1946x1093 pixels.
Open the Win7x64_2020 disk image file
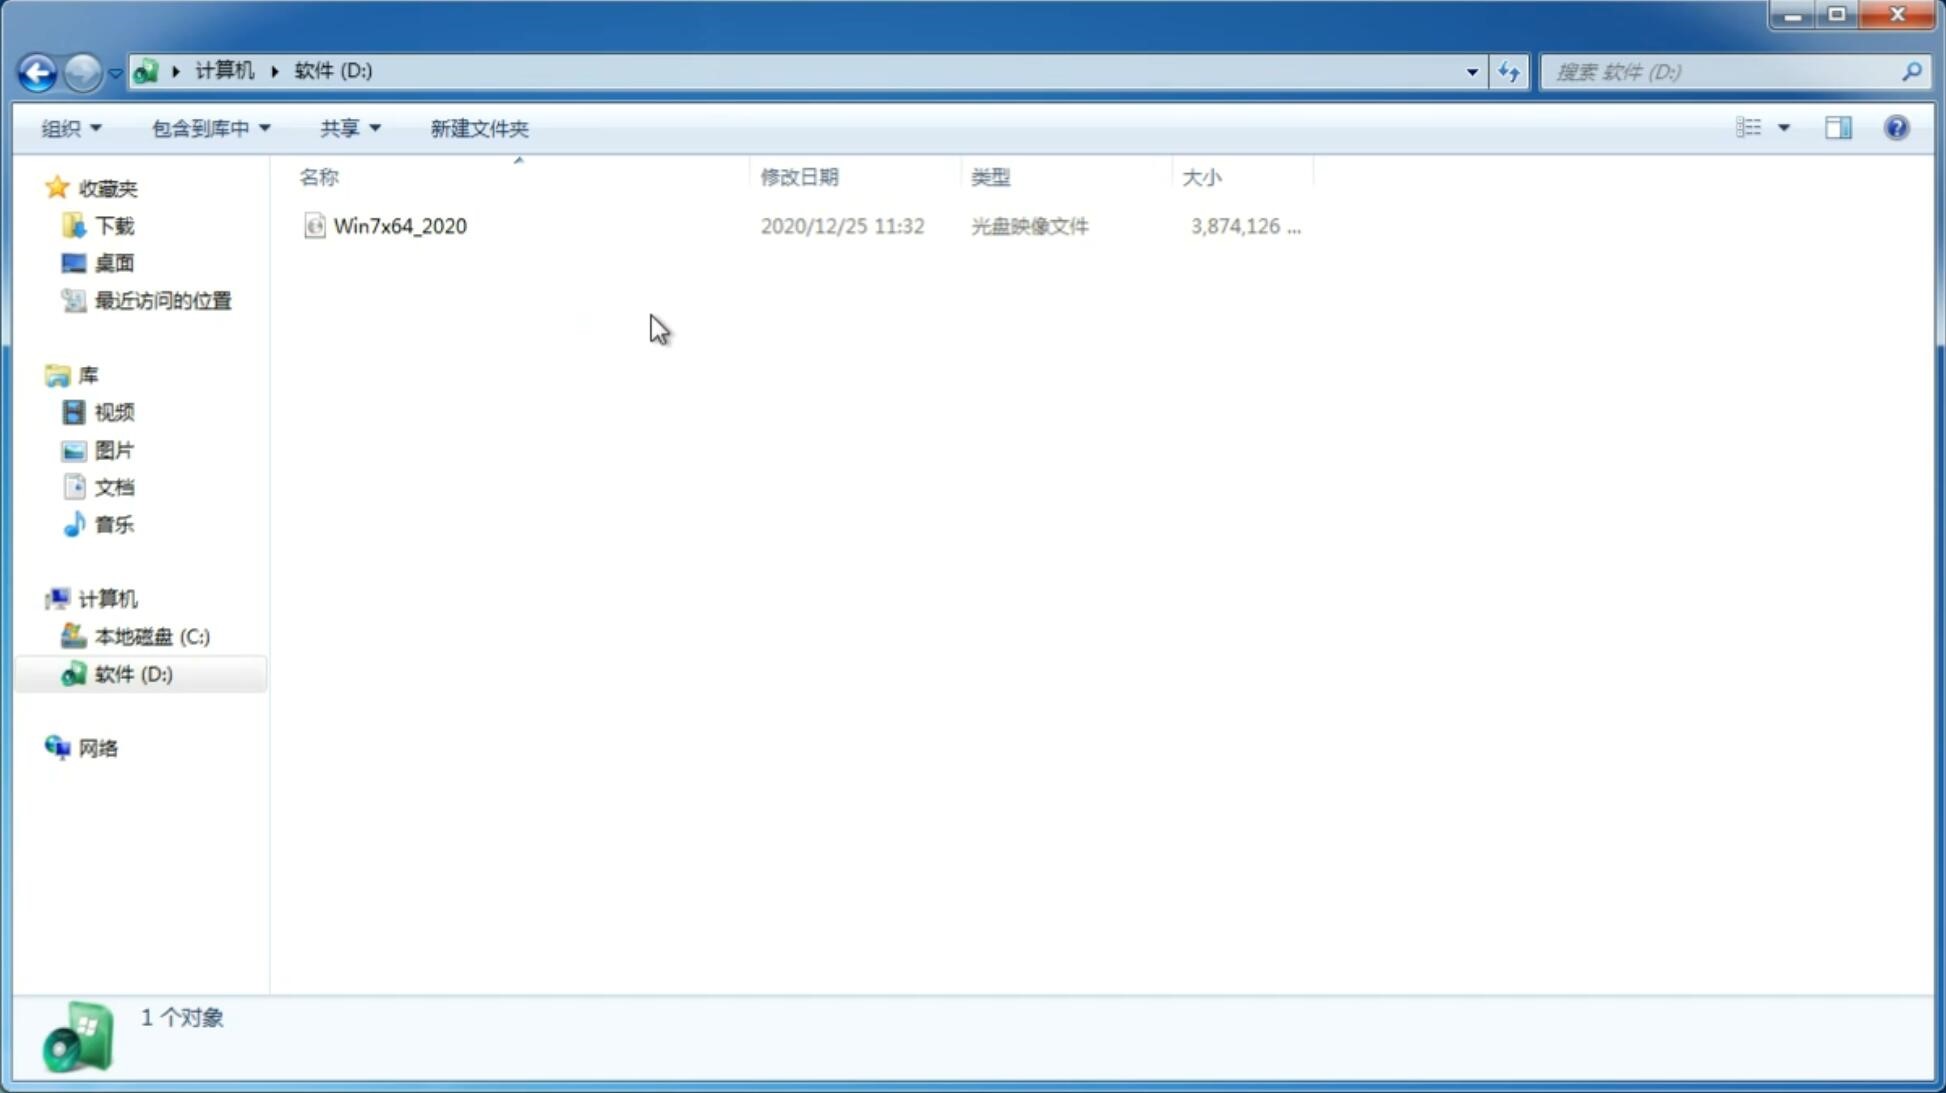(400, 226)
